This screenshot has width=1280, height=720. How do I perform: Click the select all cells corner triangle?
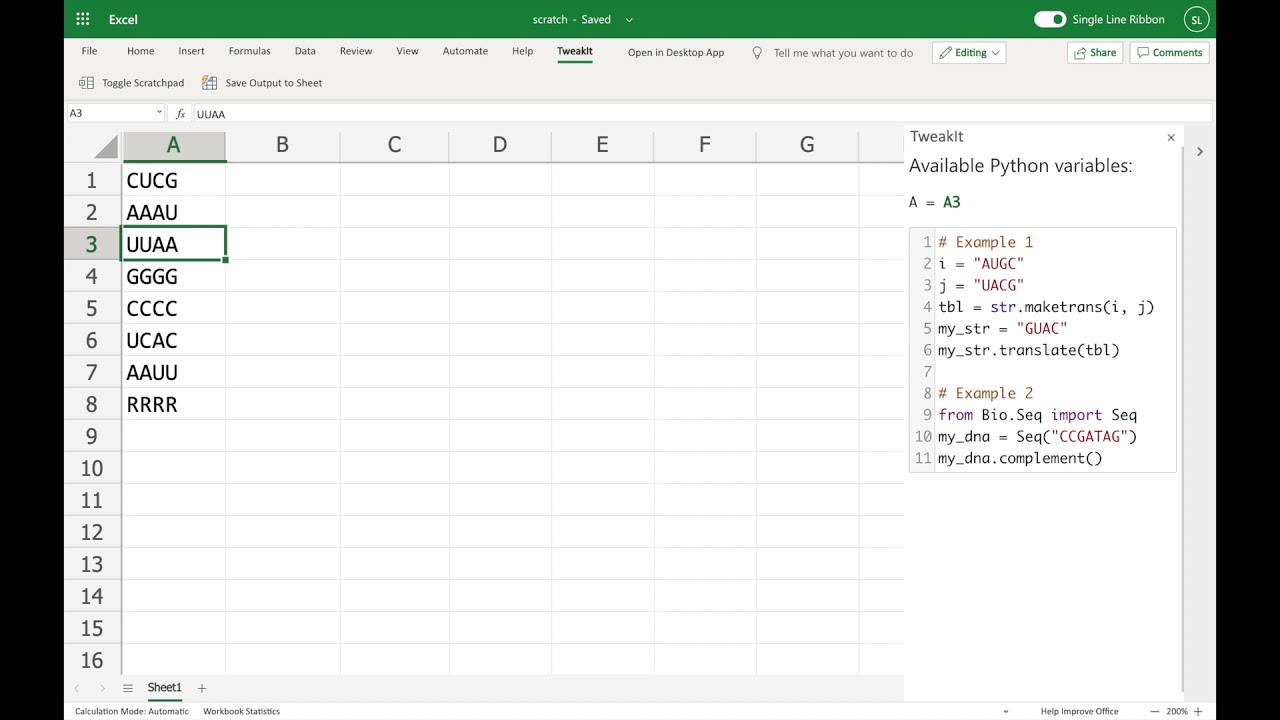(106, 147)
